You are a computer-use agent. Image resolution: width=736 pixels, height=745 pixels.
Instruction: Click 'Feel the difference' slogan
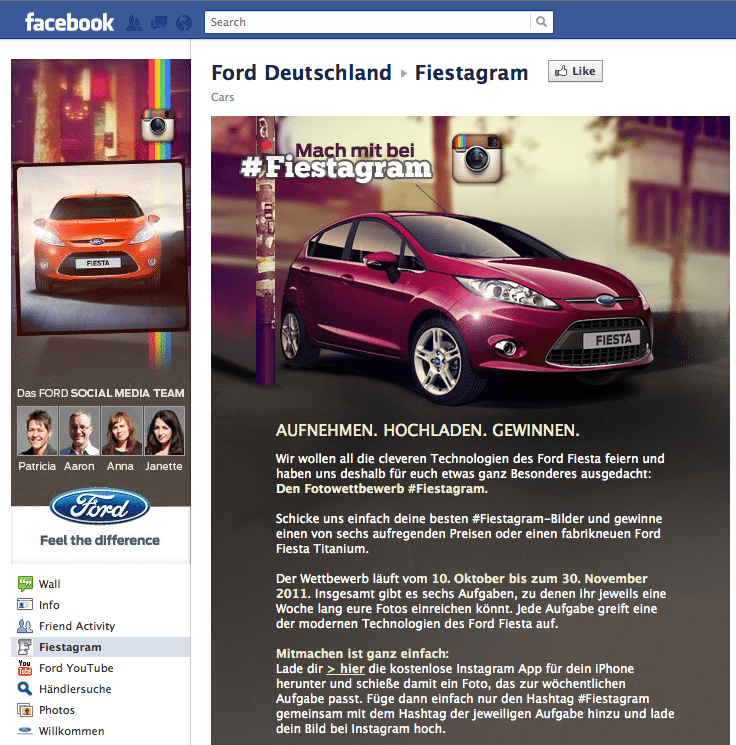click(100, 540)
